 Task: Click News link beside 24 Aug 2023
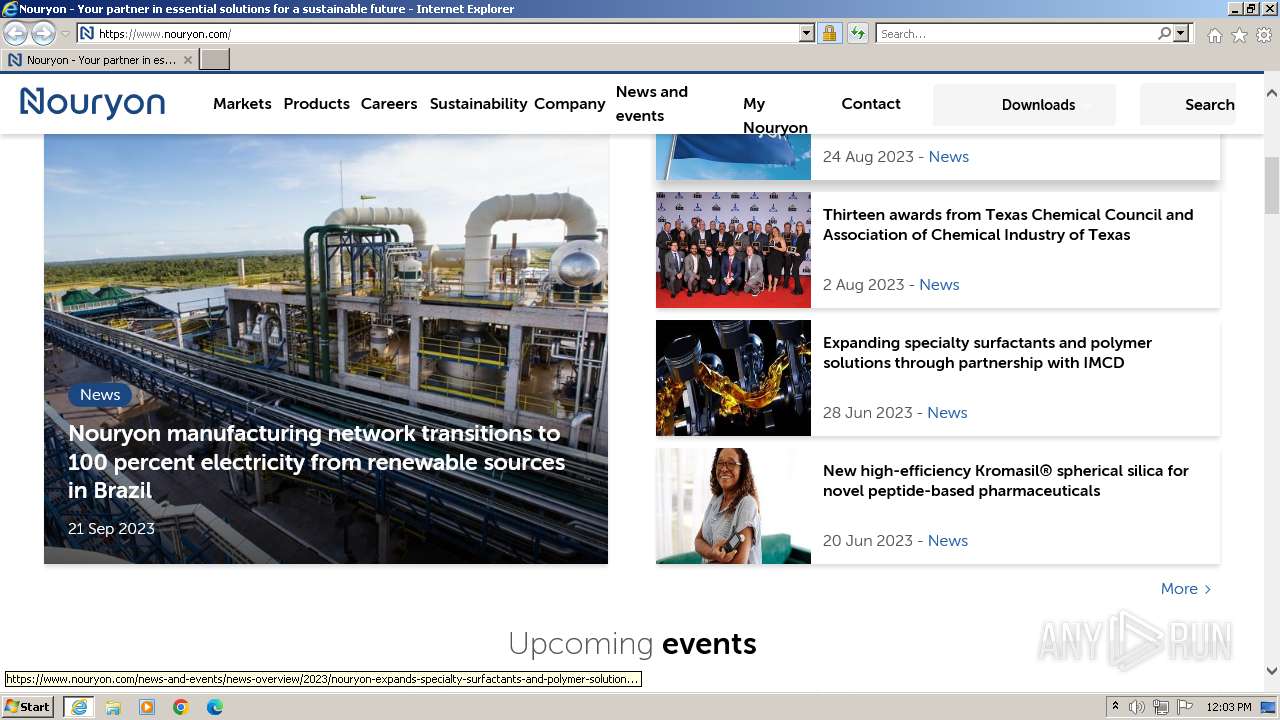(x=948, y=157)
